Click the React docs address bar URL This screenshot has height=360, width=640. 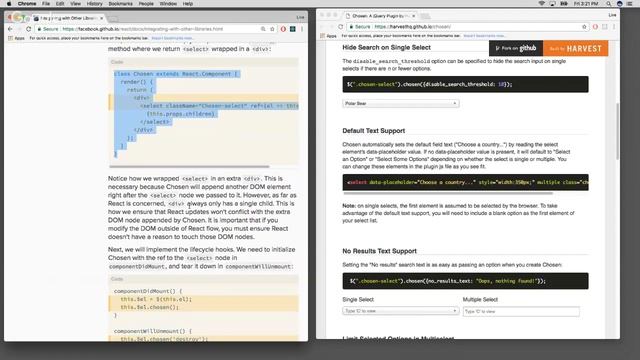click(143, 29)
